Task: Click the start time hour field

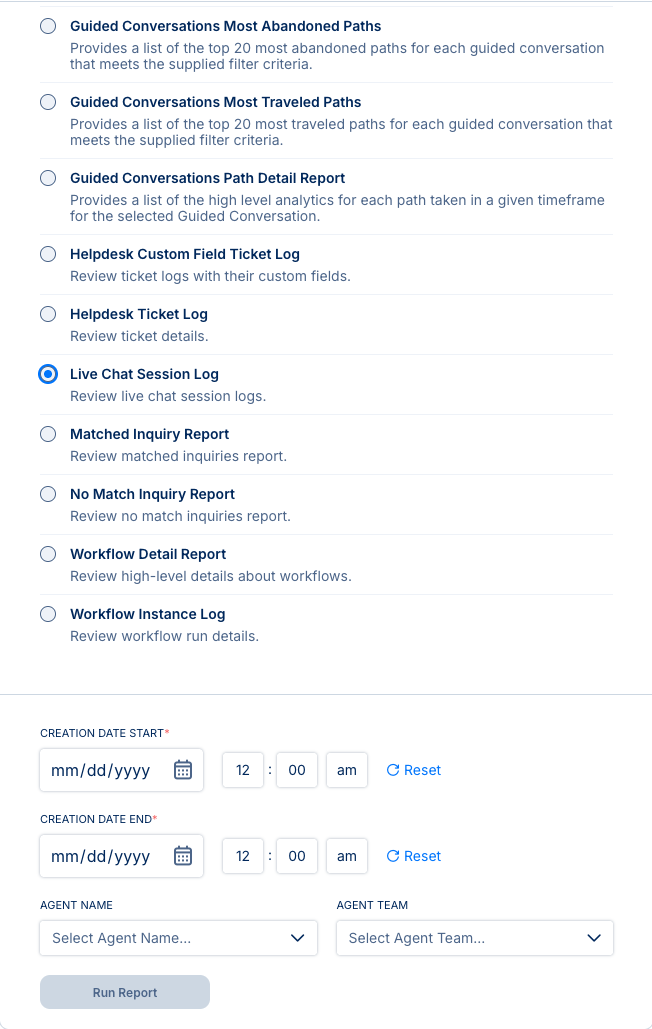Action: pos(243,770)
